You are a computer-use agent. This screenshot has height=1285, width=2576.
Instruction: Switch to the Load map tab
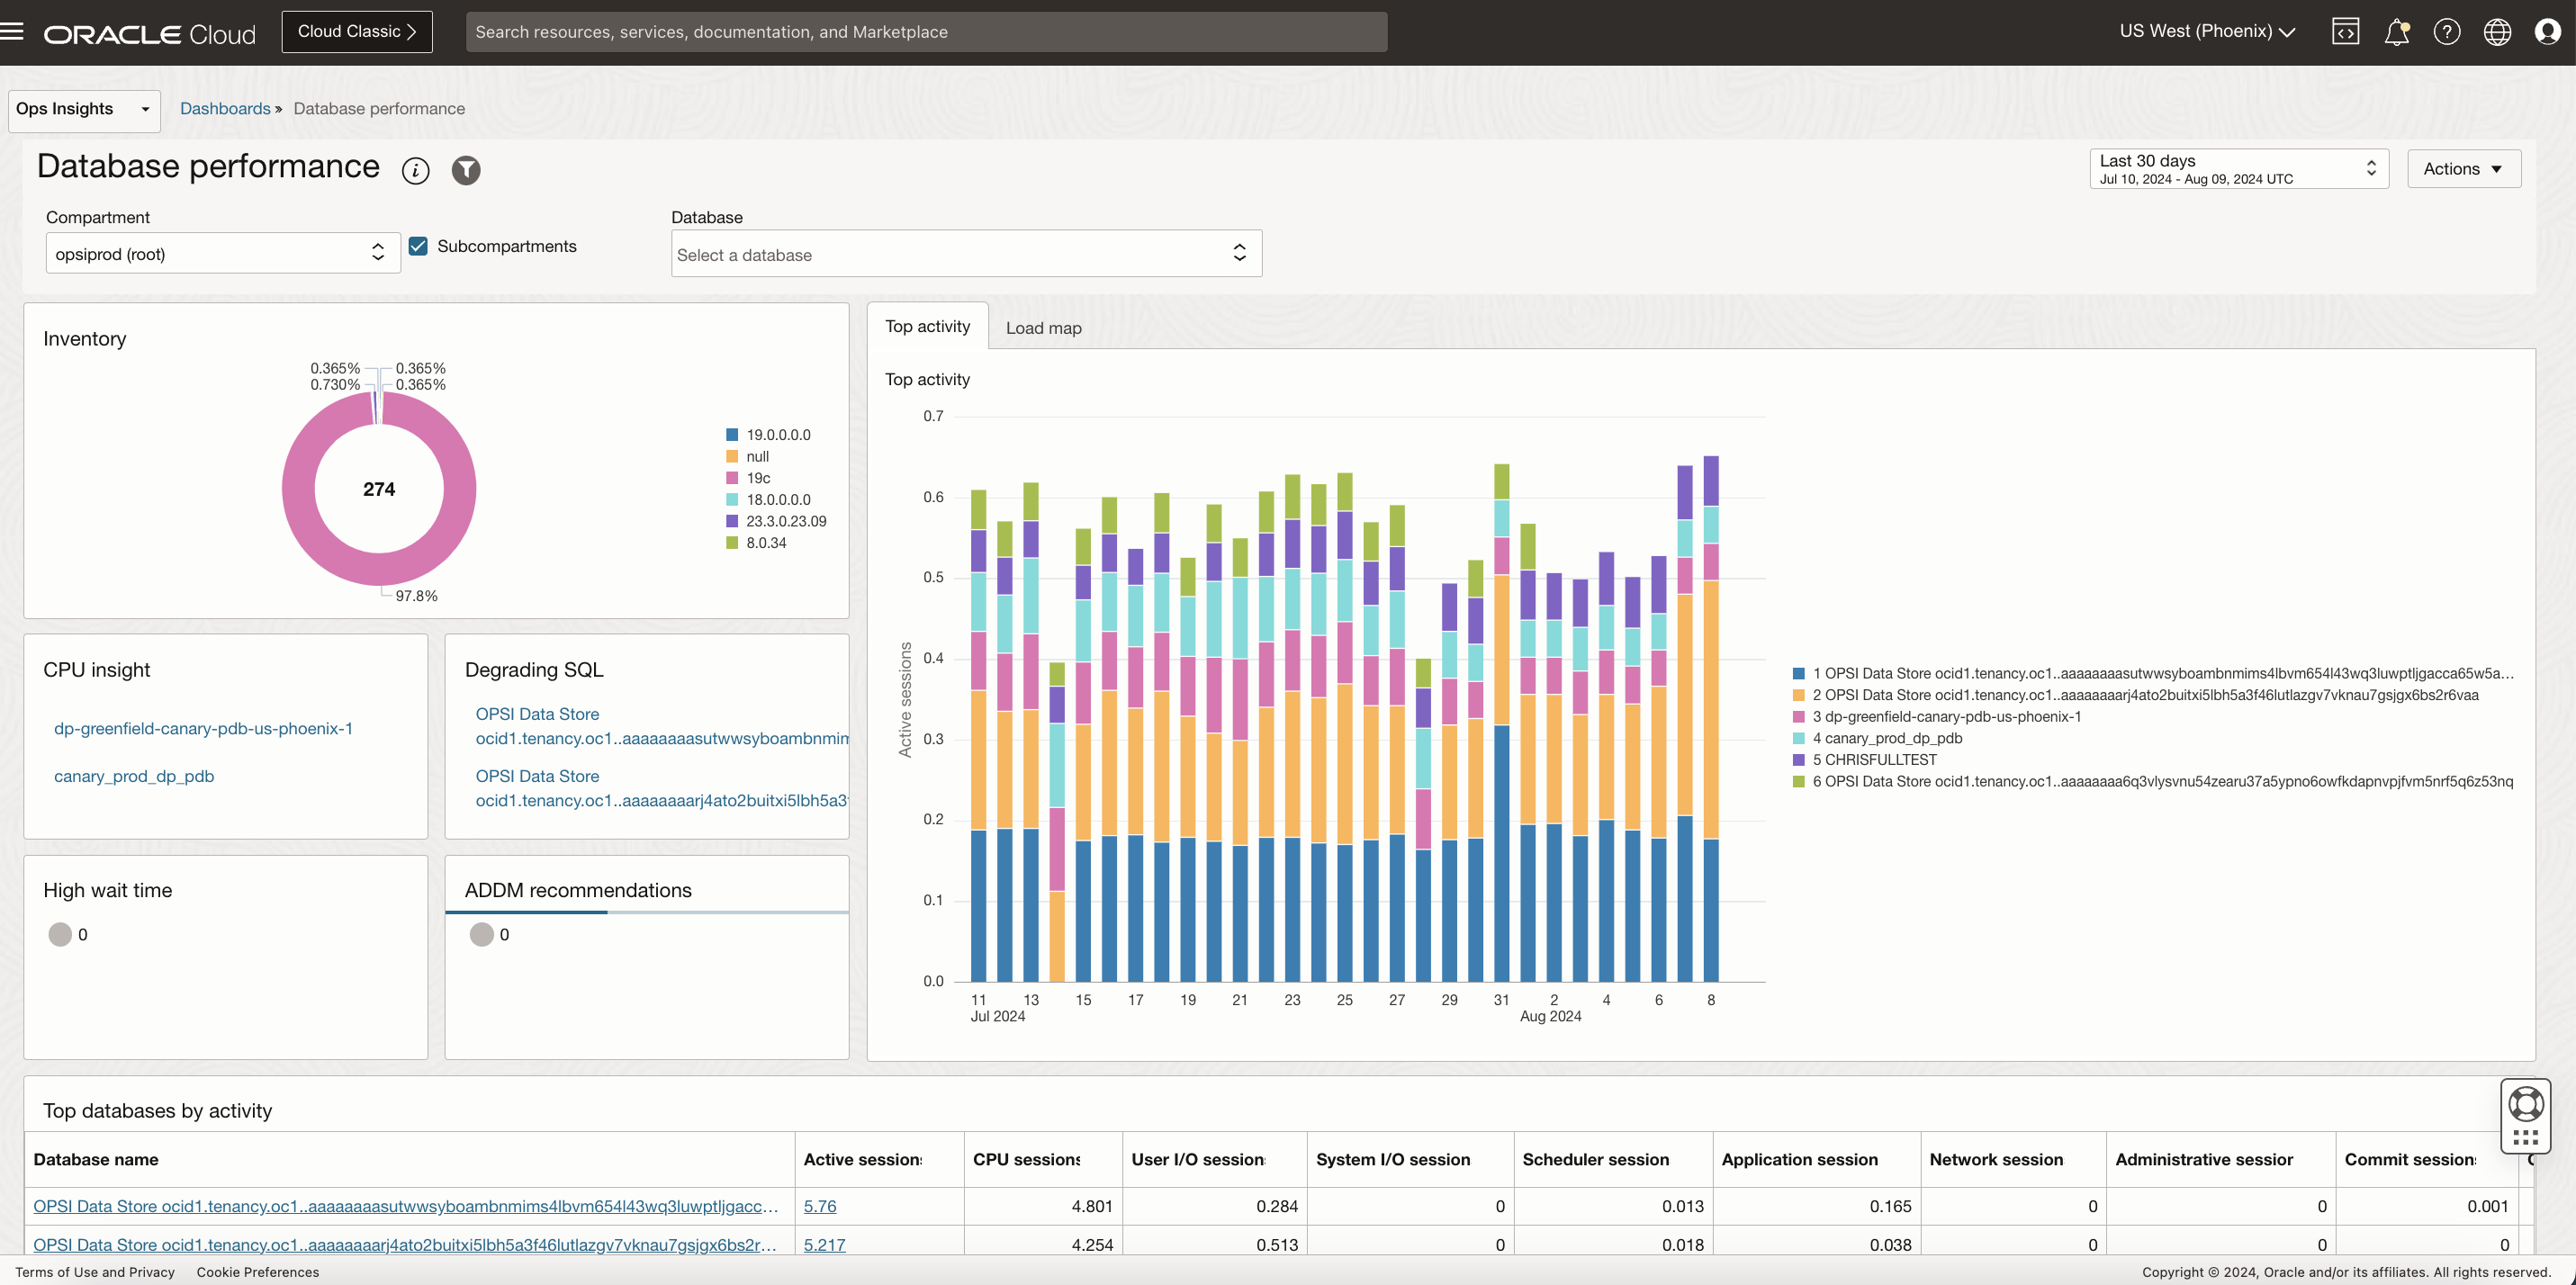point(1043,328)
